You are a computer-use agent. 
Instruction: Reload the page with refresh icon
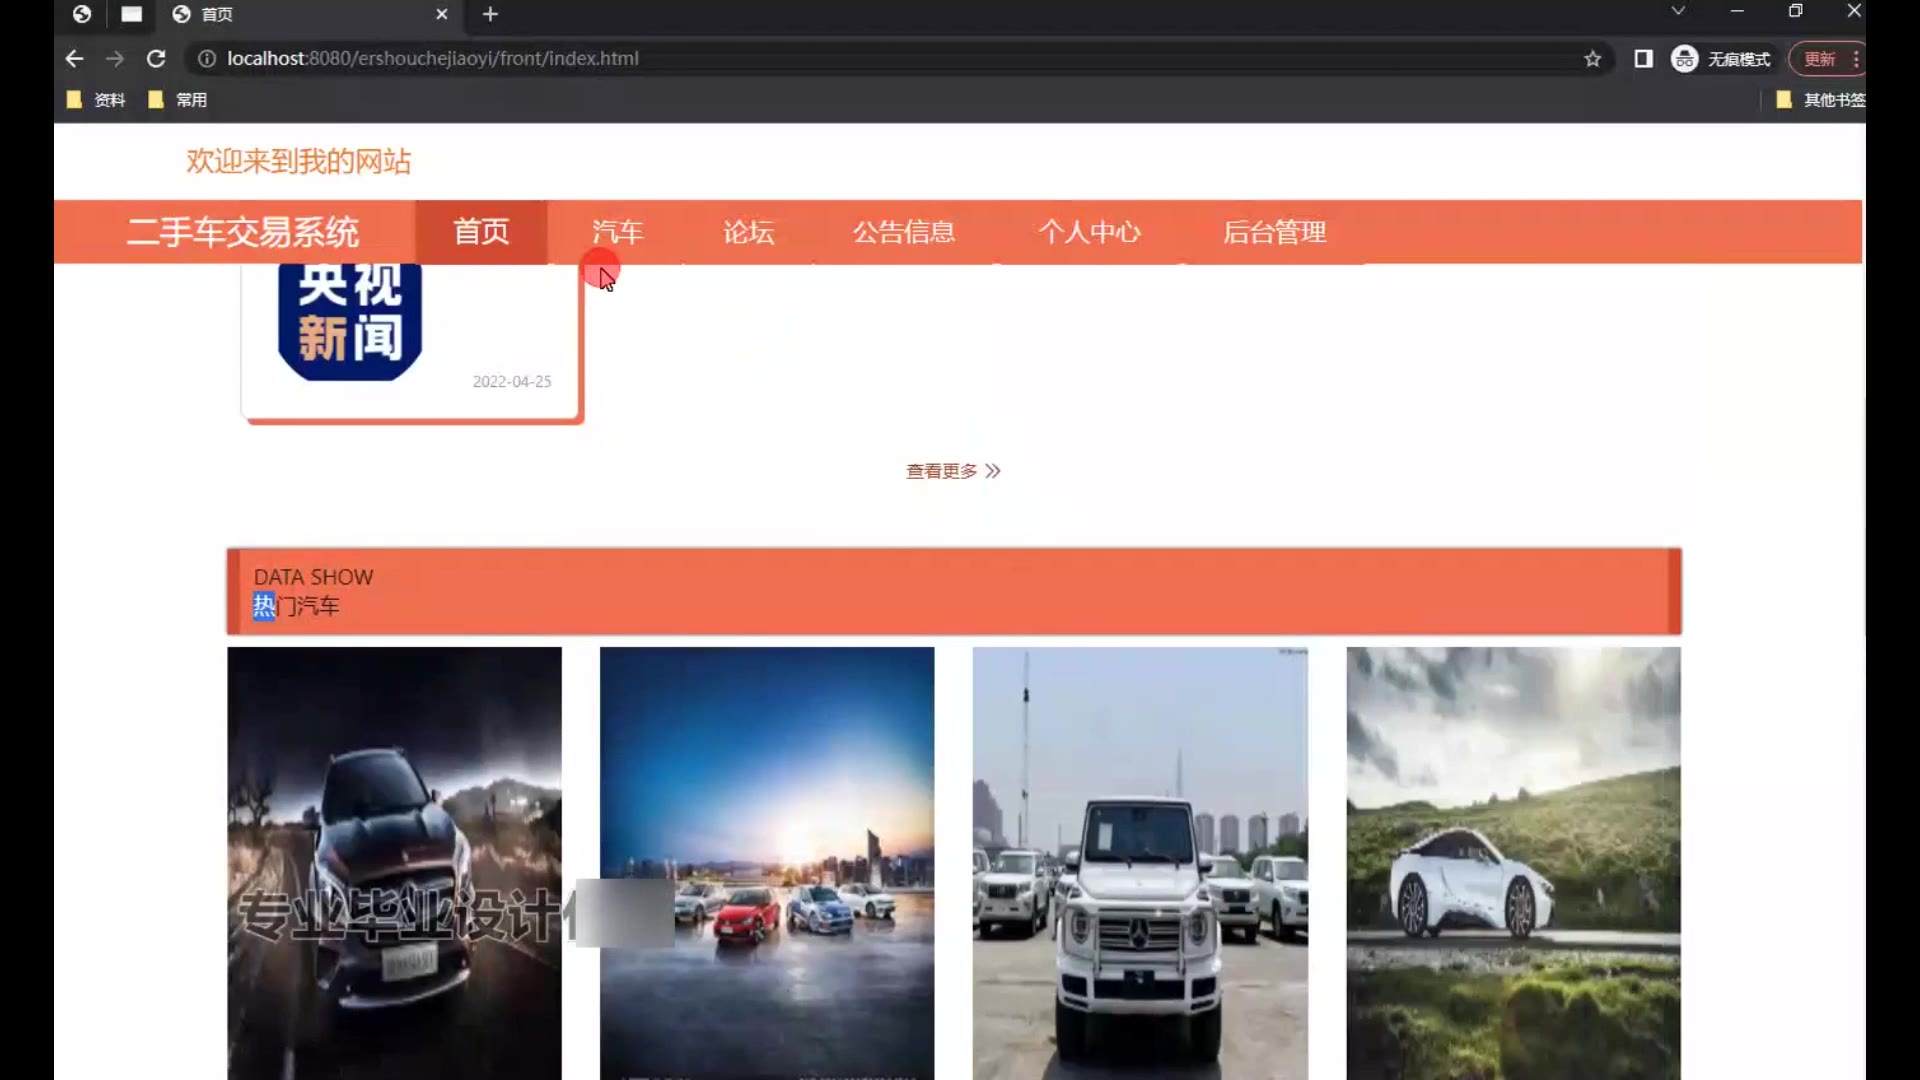156,59
